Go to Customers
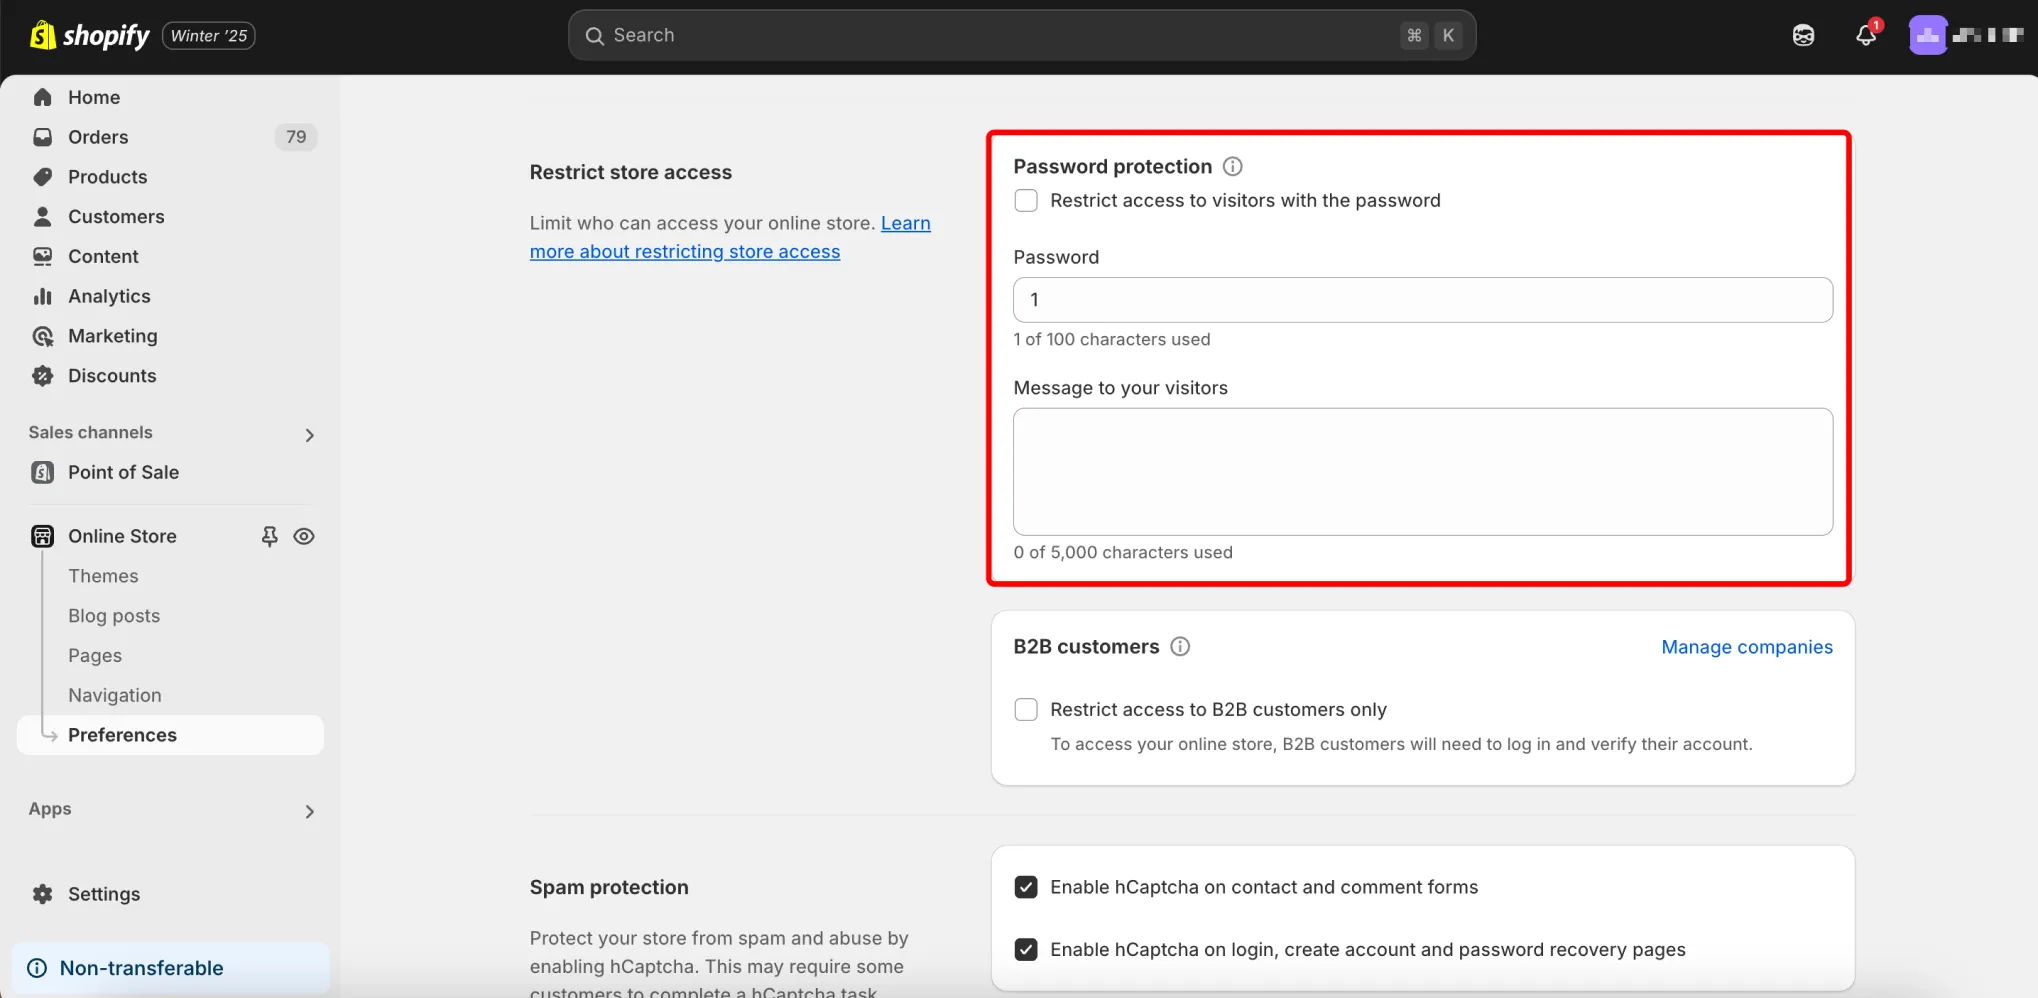2038x998 pixels. tap(116, 217)
